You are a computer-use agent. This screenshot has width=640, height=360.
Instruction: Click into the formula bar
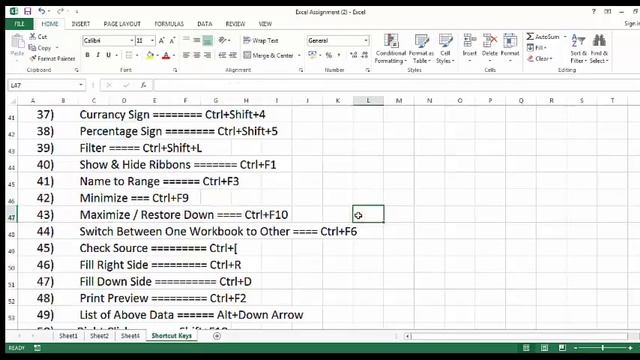(x=396, y=85)
